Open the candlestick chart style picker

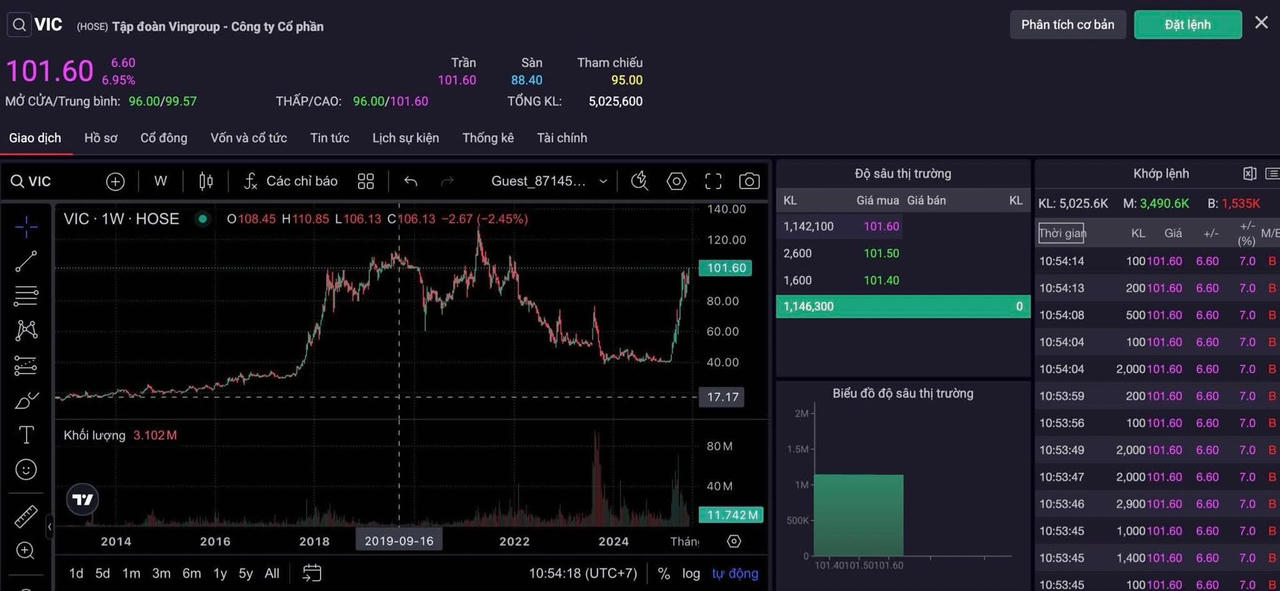pos(206,181)
